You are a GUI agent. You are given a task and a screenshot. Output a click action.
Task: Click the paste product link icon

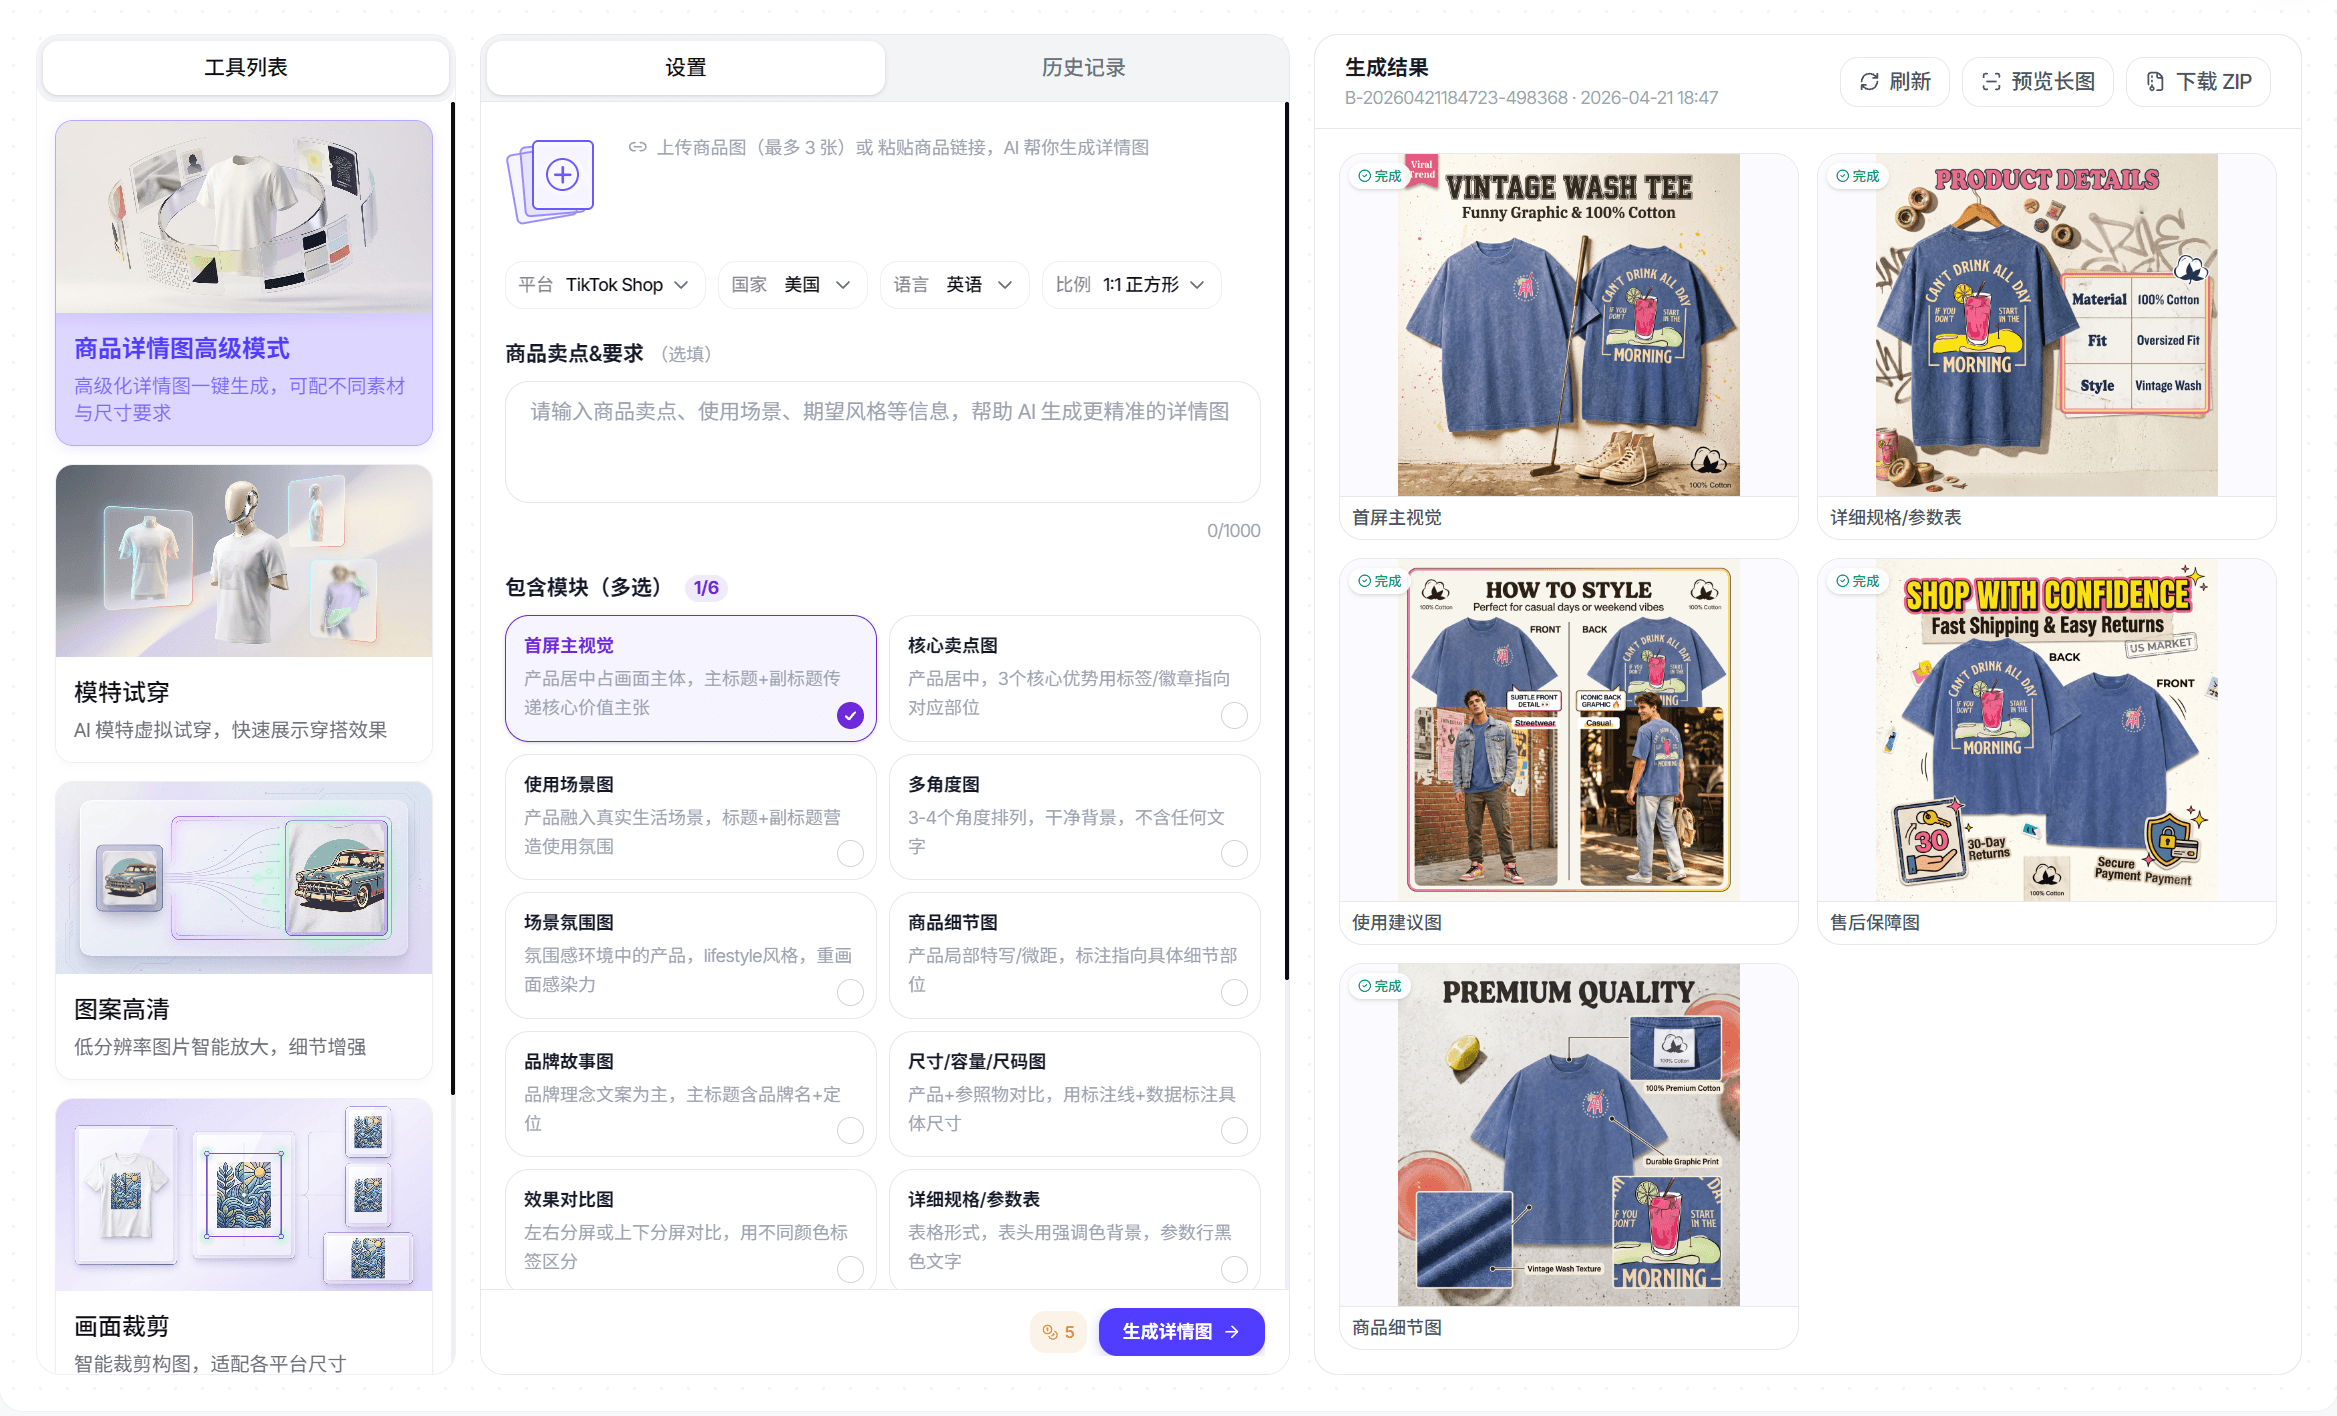click(637, 147)
